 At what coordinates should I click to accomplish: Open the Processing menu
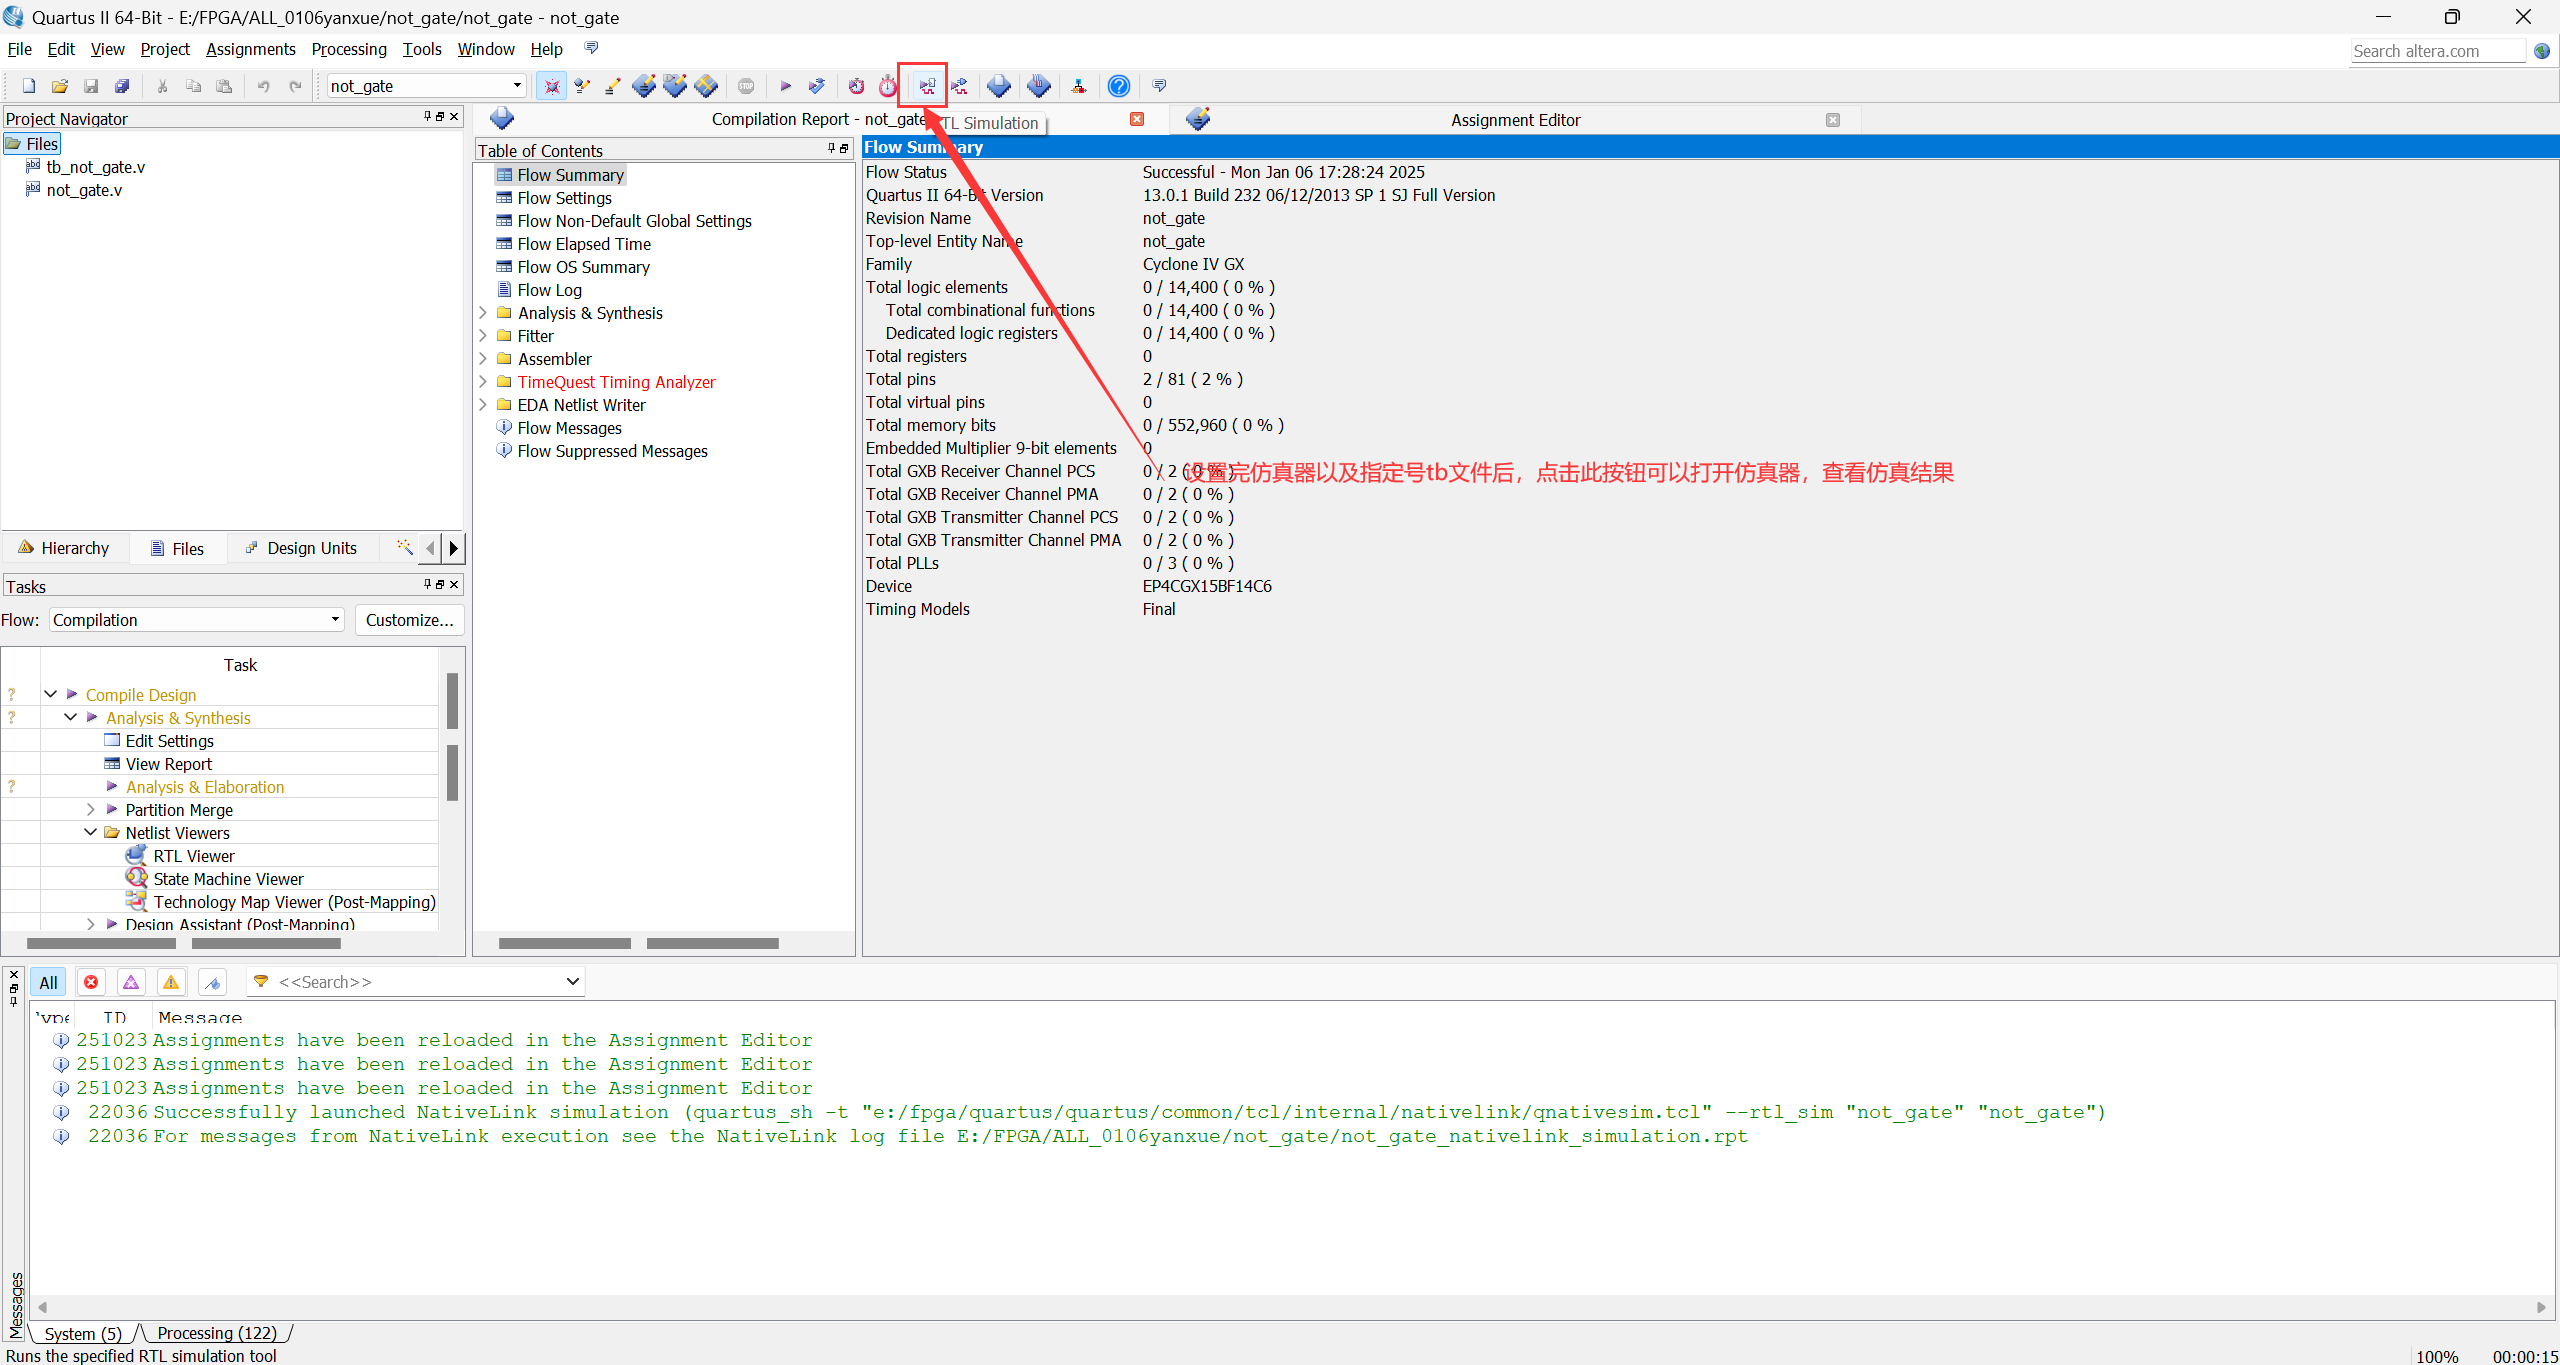coord(349,49)
